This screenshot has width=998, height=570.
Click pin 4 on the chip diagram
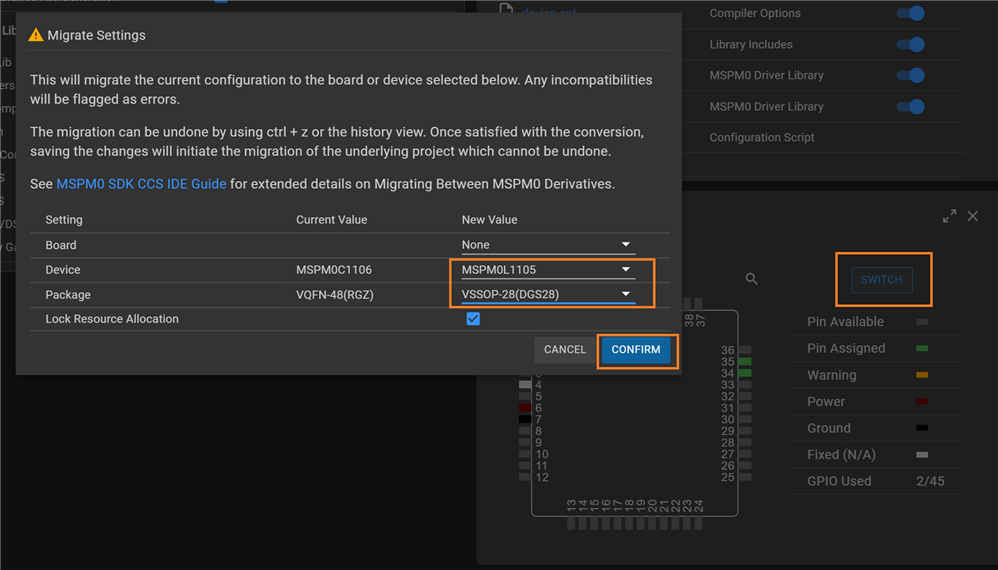click(x=524, y=385)
